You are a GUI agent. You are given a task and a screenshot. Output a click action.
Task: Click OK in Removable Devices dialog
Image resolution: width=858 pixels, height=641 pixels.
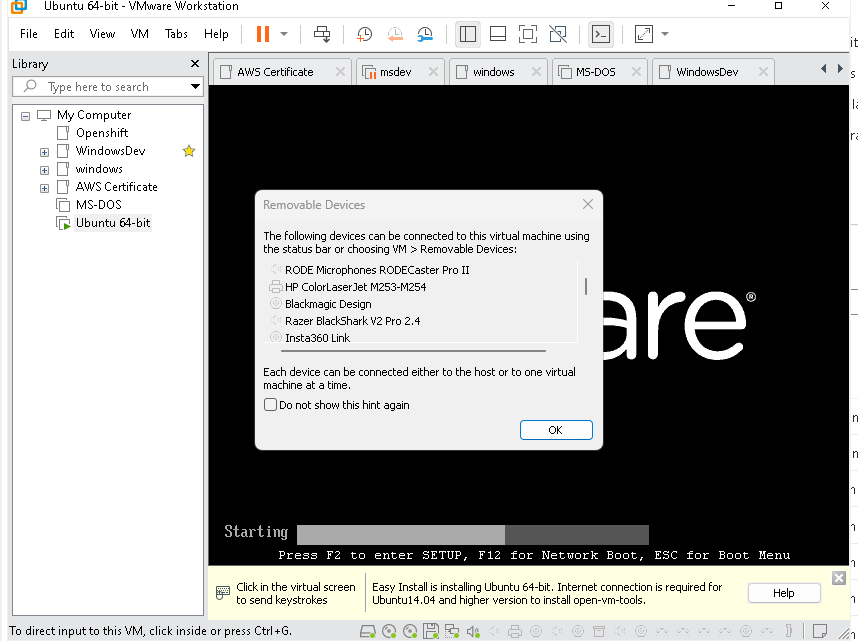coord(556,430)
